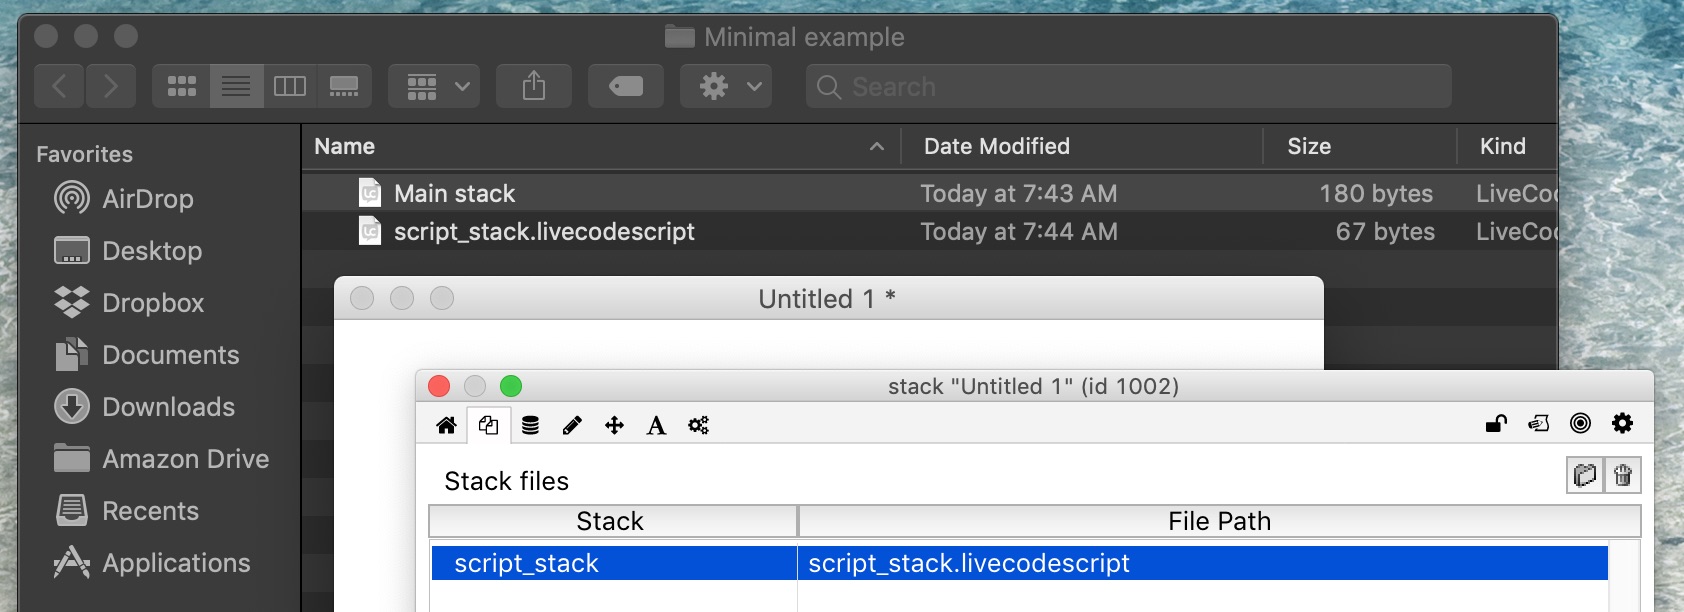Open the Advanced (gears) inspector tab

tap(698, 425)
